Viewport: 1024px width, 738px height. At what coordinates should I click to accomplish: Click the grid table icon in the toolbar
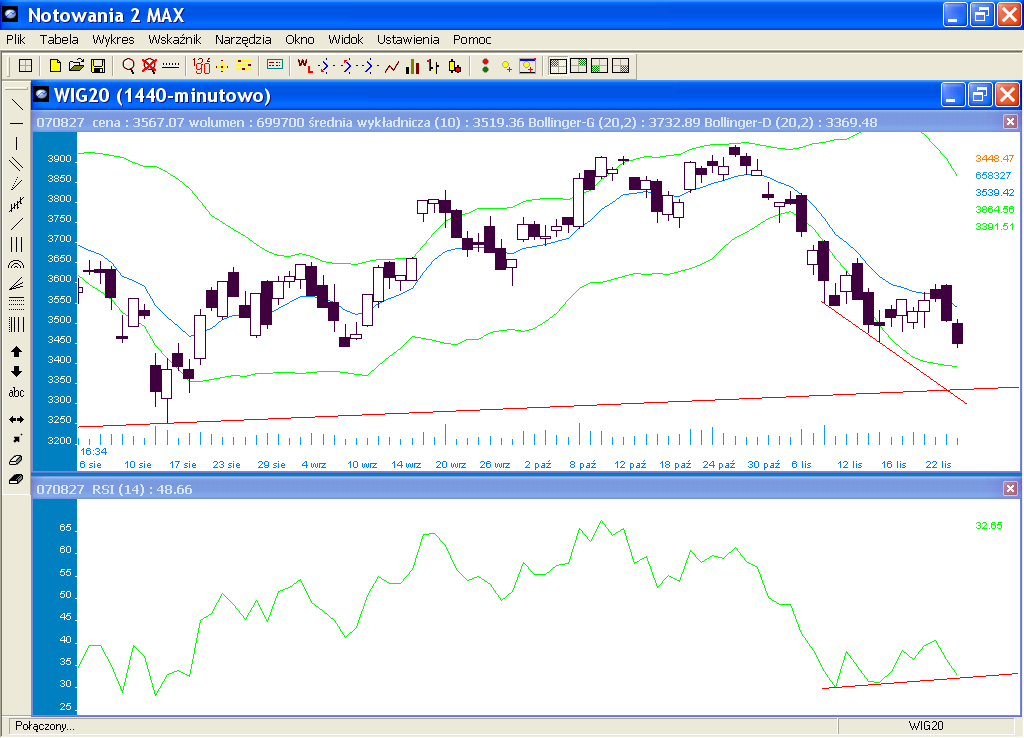(x=25, y=66)
